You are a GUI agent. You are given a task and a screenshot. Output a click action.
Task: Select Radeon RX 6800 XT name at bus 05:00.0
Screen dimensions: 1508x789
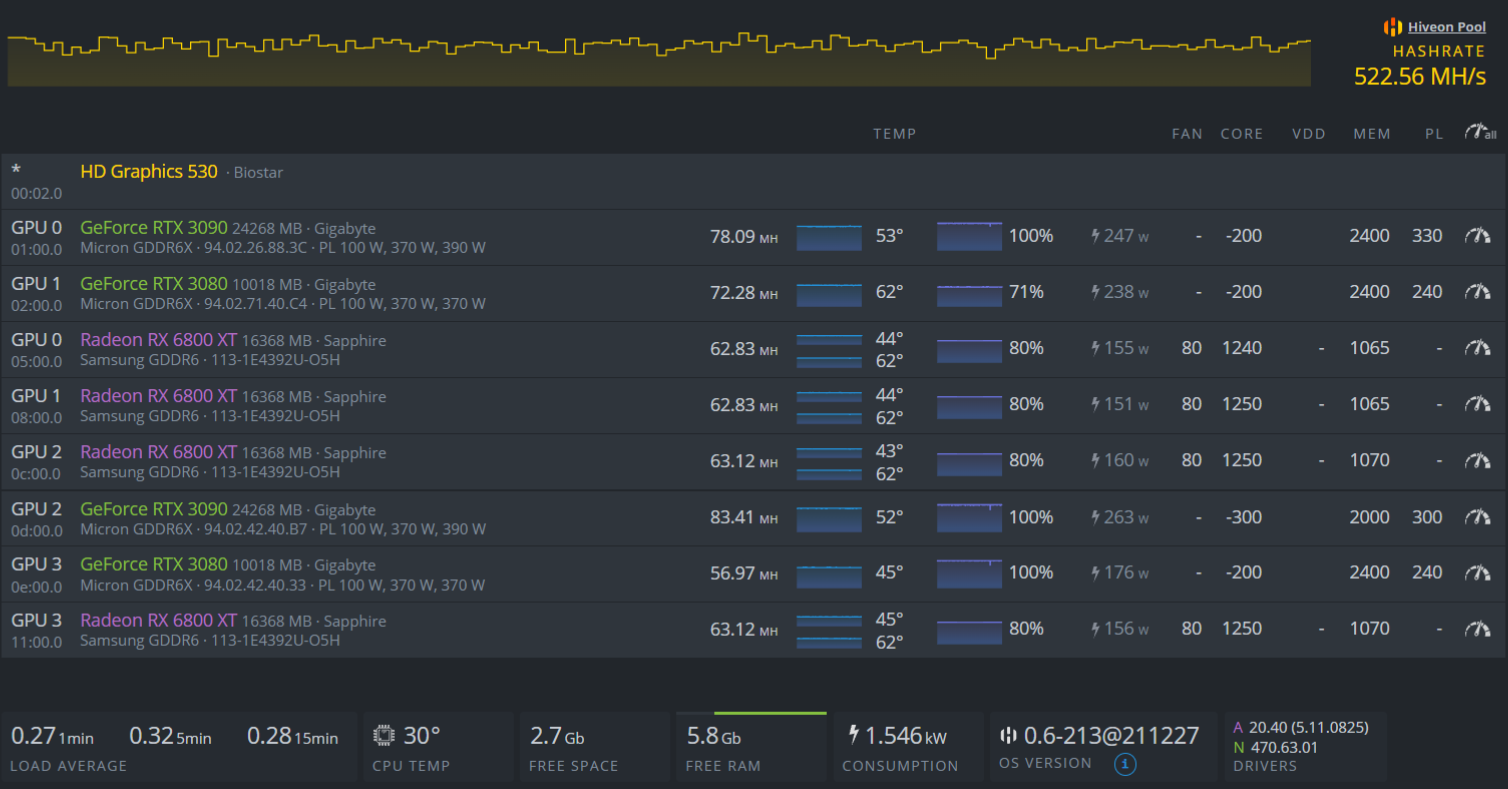point(158,339)
